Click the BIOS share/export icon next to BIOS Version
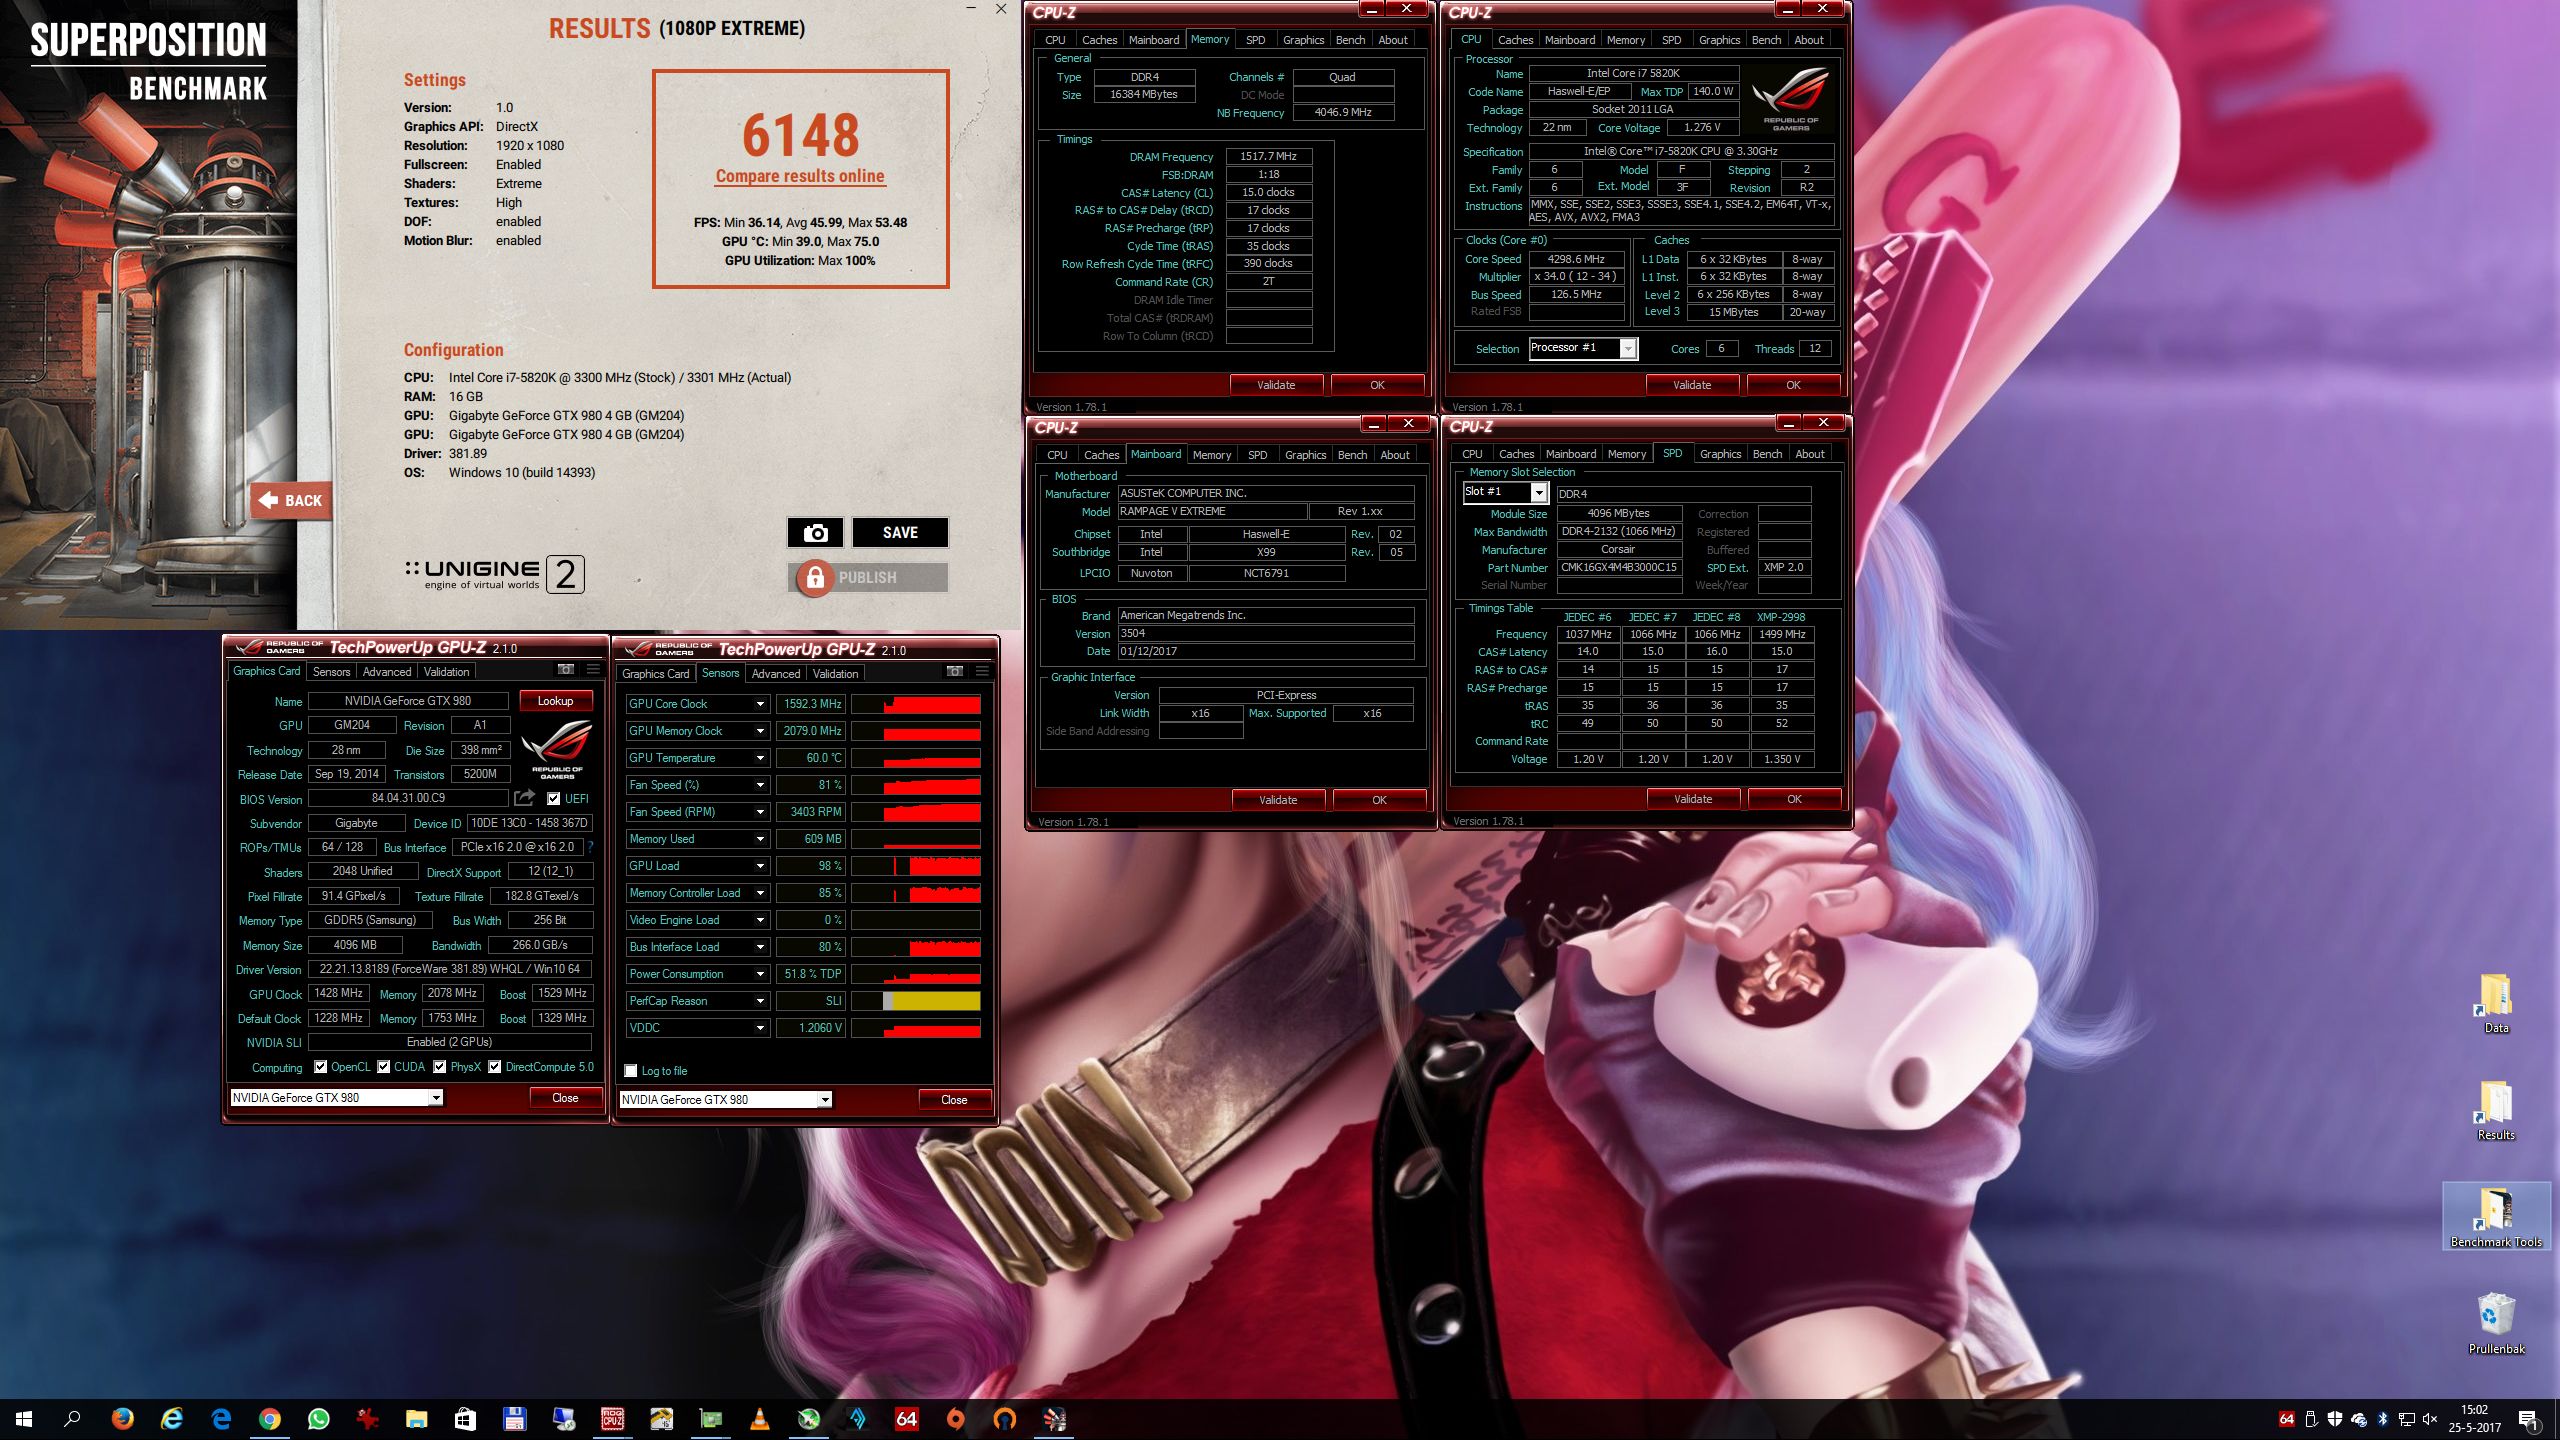The image size is (2560, 1440). [524, 798]
